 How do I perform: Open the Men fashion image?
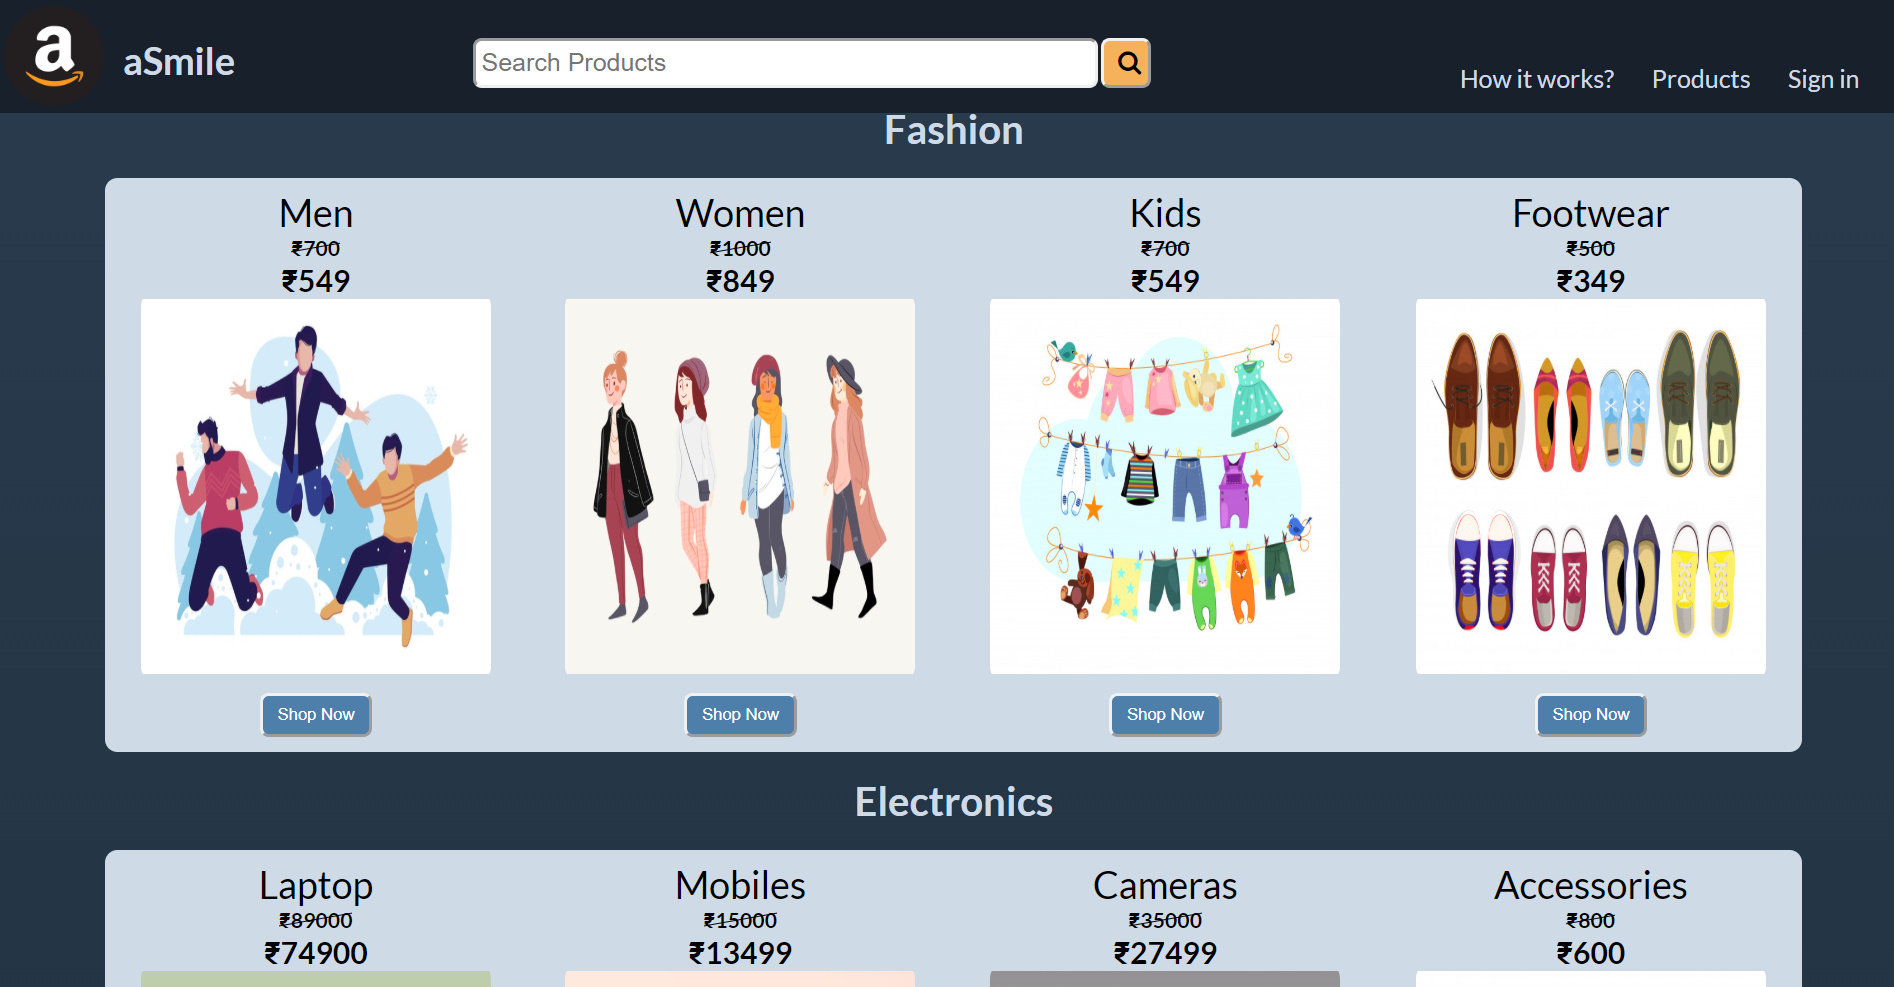(x=316, y=486)
